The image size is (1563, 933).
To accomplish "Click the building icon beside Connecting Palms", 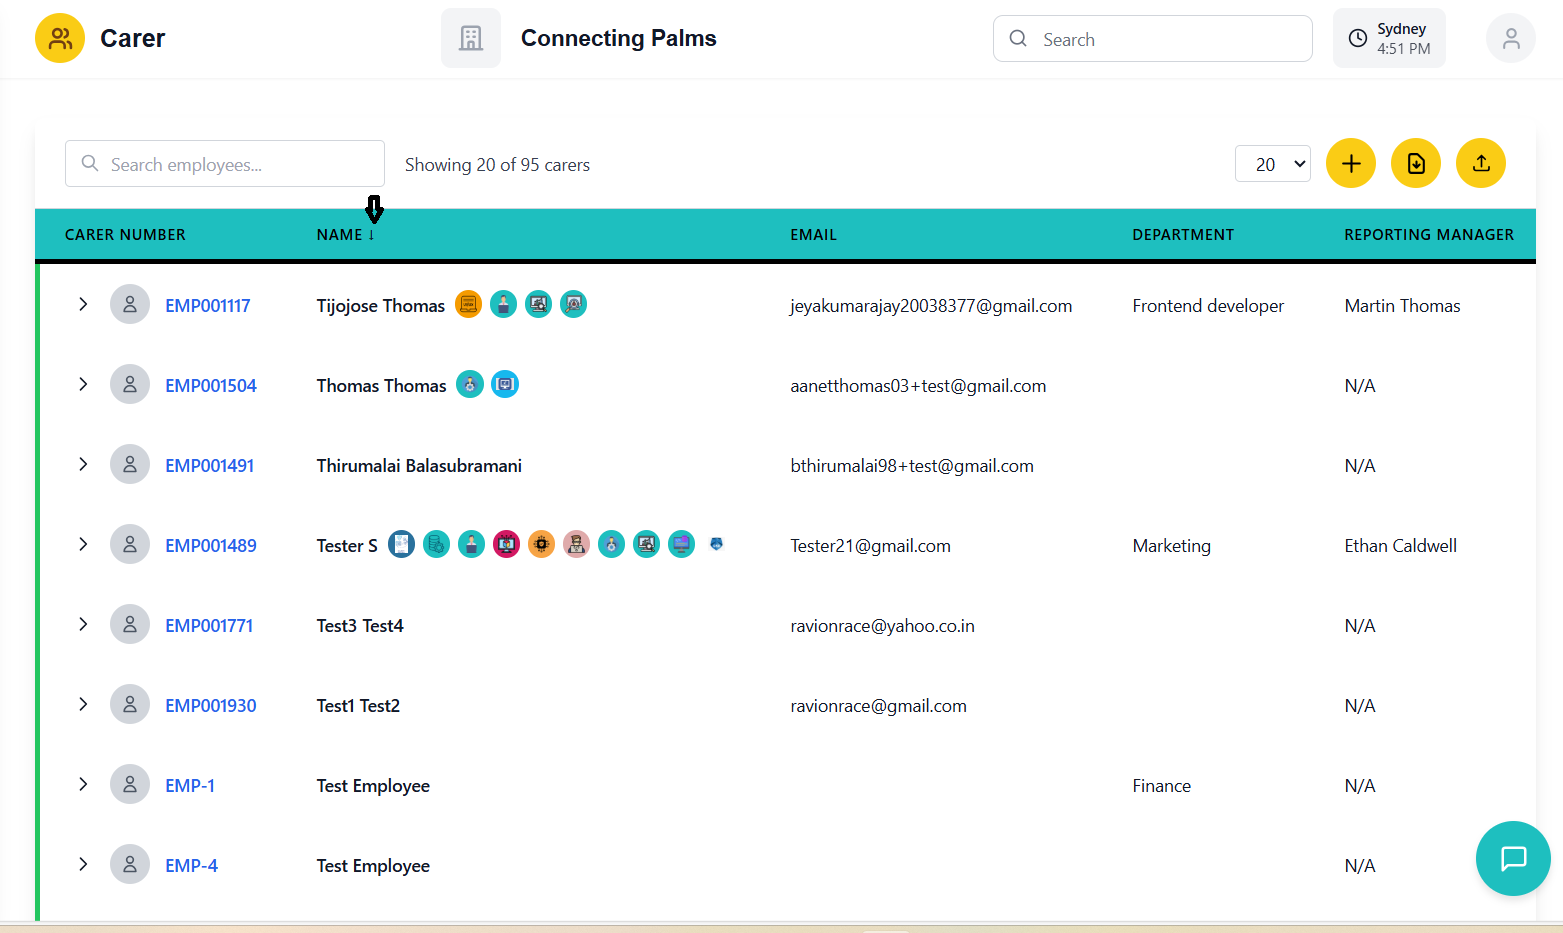I will (471, 39).
